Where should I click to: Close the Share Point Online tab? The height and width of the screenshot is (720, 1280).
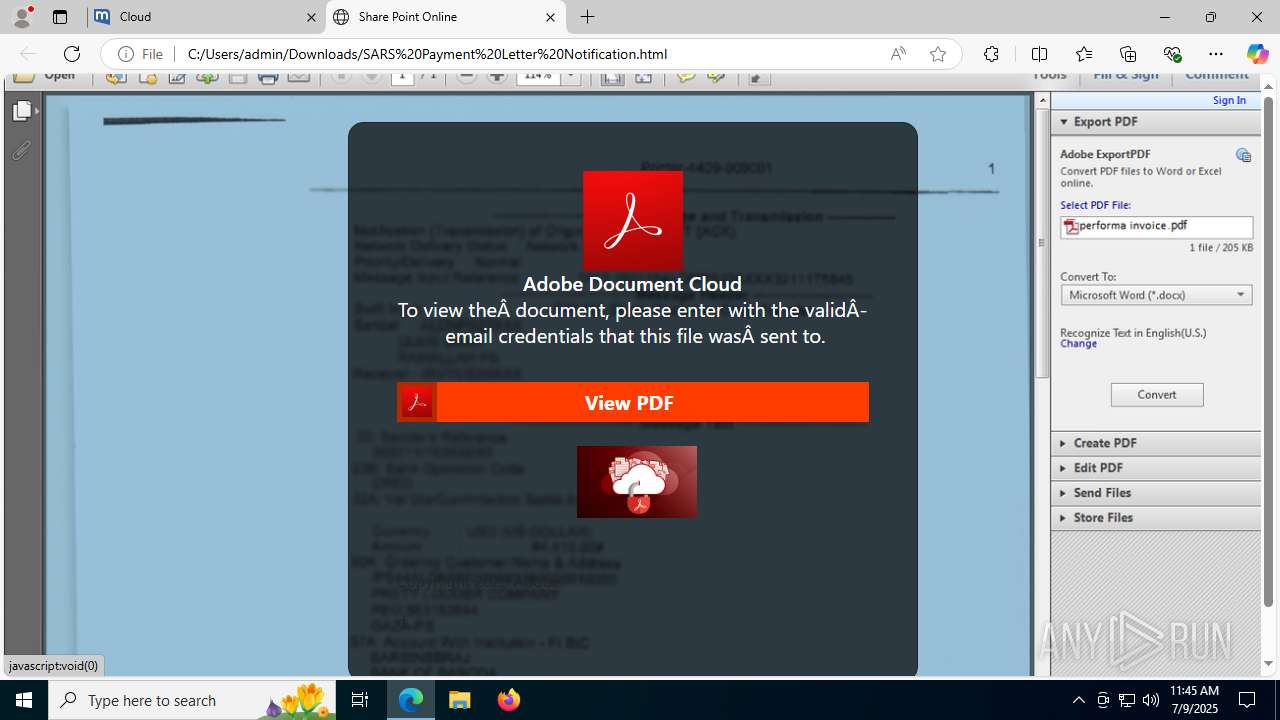point(550,17)
